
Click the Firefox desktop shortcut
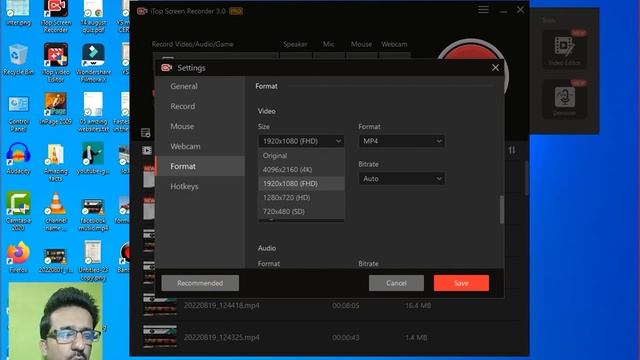click(18, 257)
